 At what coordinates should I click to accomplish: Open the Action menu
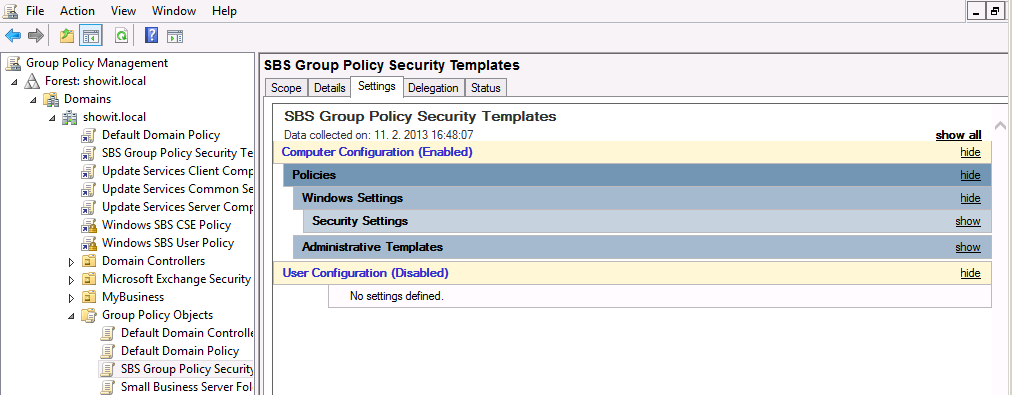pos(77,11)
